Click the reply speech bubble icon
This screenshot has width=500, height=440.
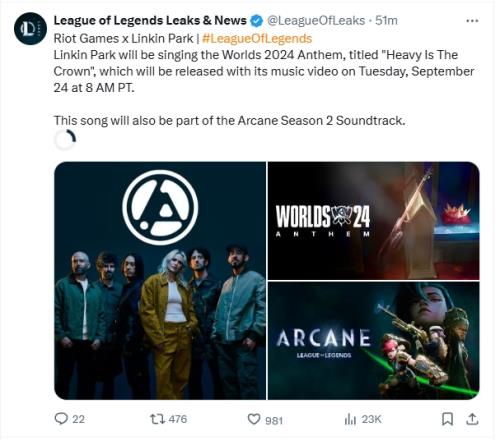pyautogui.click(x=61, y=419)
